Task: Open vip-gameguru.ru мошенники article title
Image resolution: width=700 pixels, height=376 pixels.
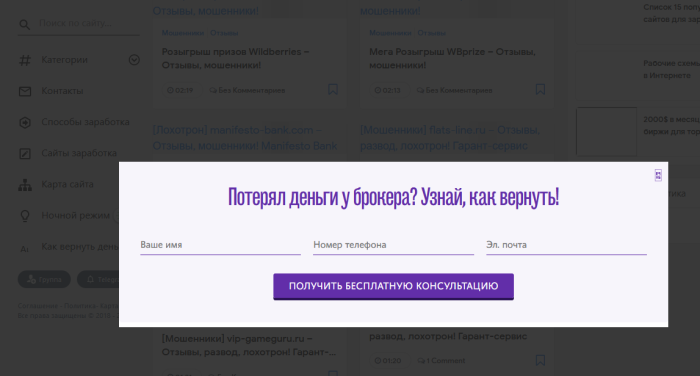Action: pos(249,345)
